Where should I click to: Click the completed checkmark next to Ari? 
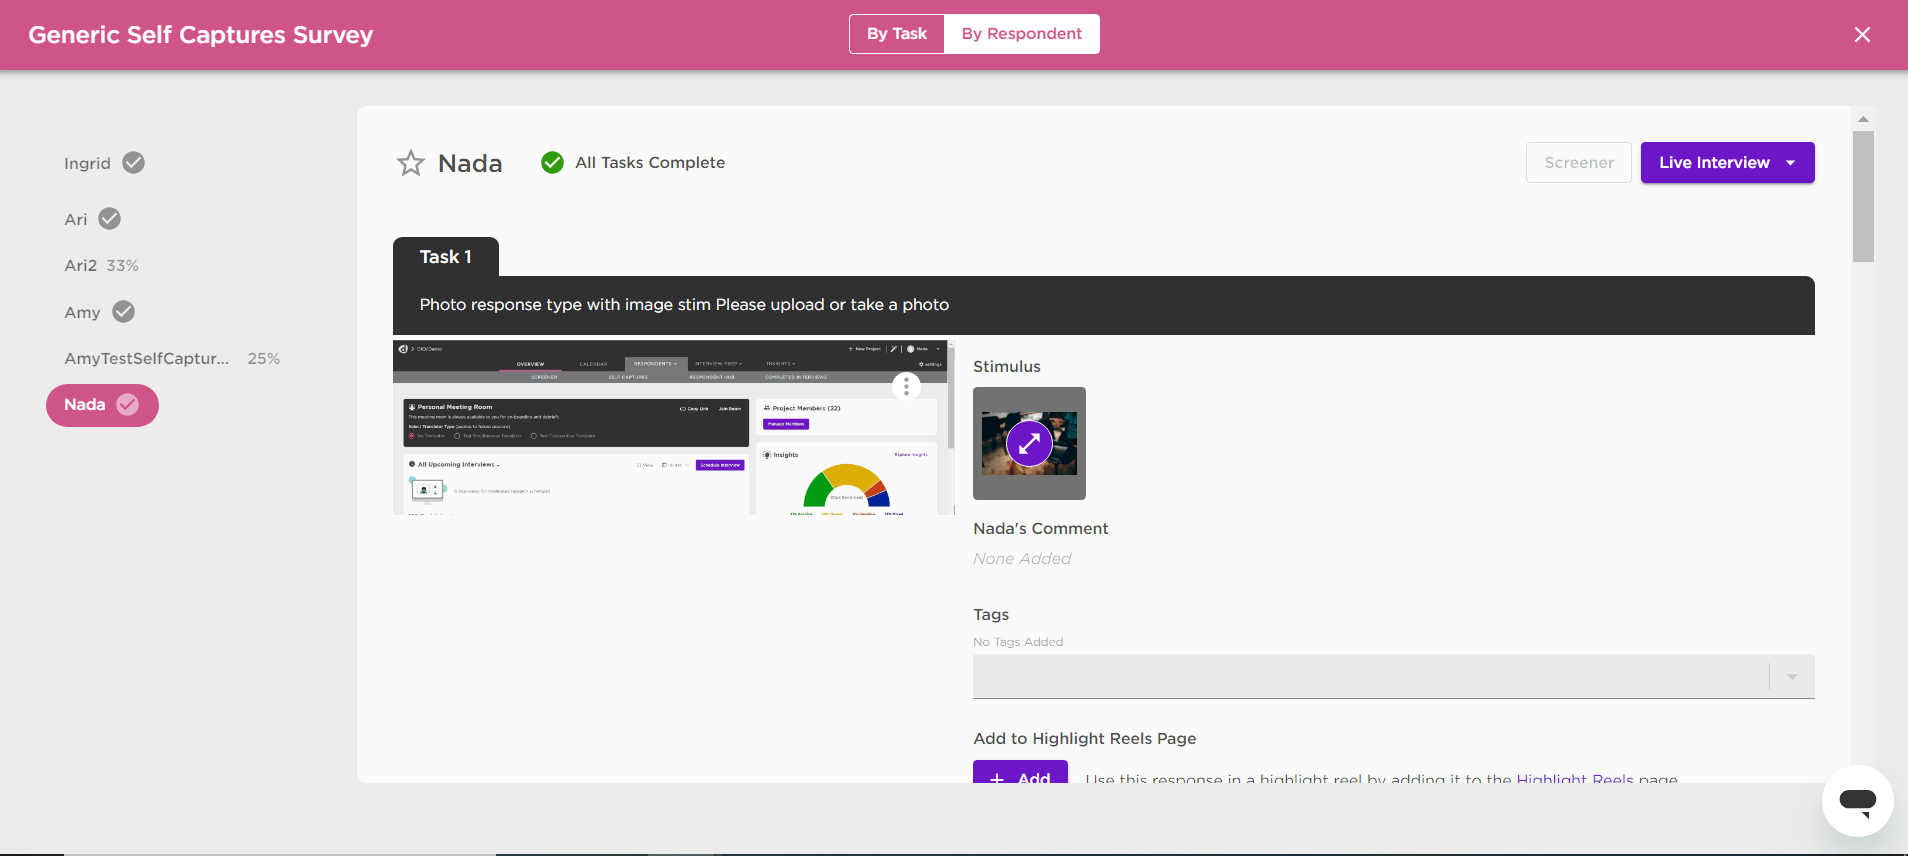[110, 219]
